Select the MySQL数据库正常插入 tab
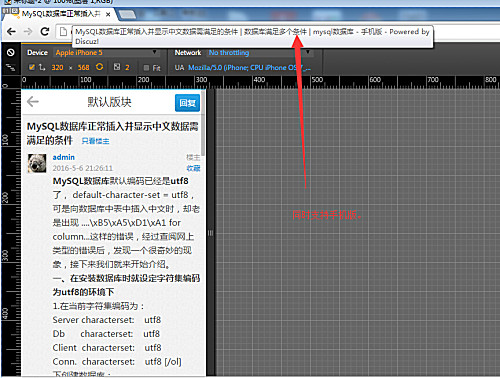 [61, 14]
